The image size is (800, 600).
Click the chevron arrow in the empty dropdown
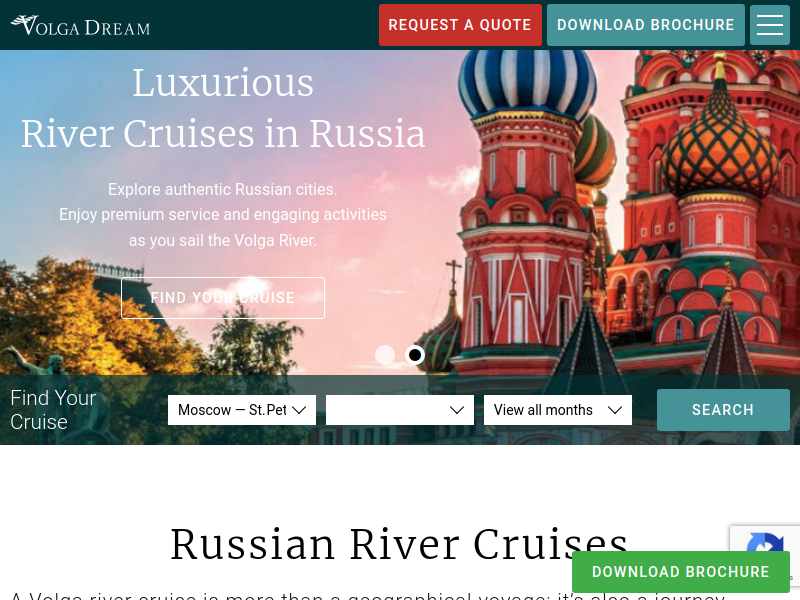coord(457,410)
